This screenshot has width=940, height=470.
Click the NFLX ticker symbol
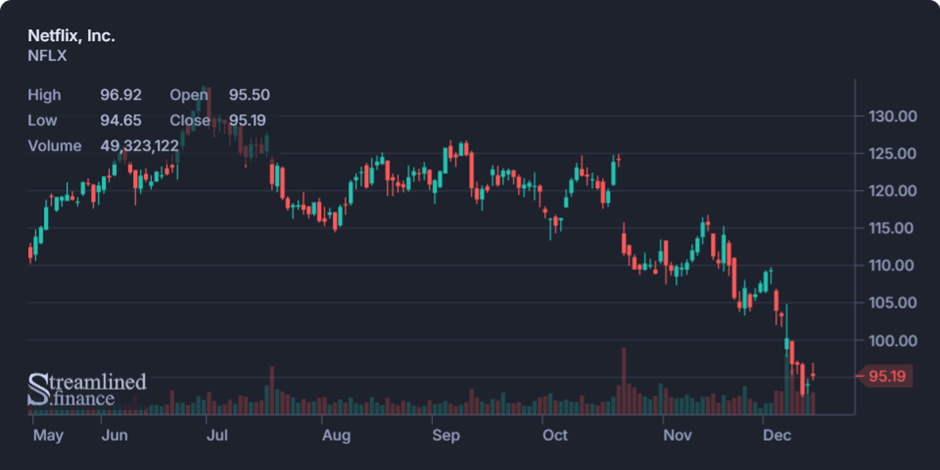(x=47, y=56)
